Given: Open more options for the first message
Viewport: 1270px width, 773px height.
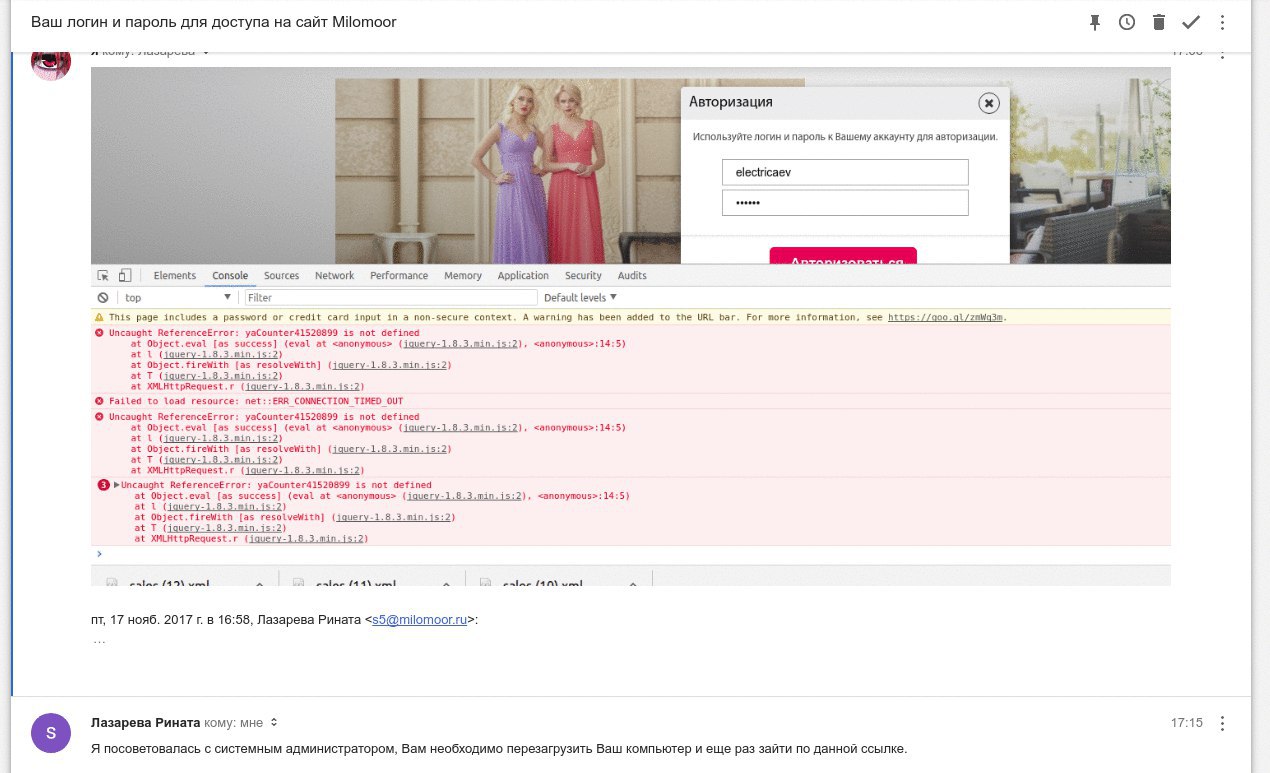Looking at the screenshot, I should pos(1222,53).
